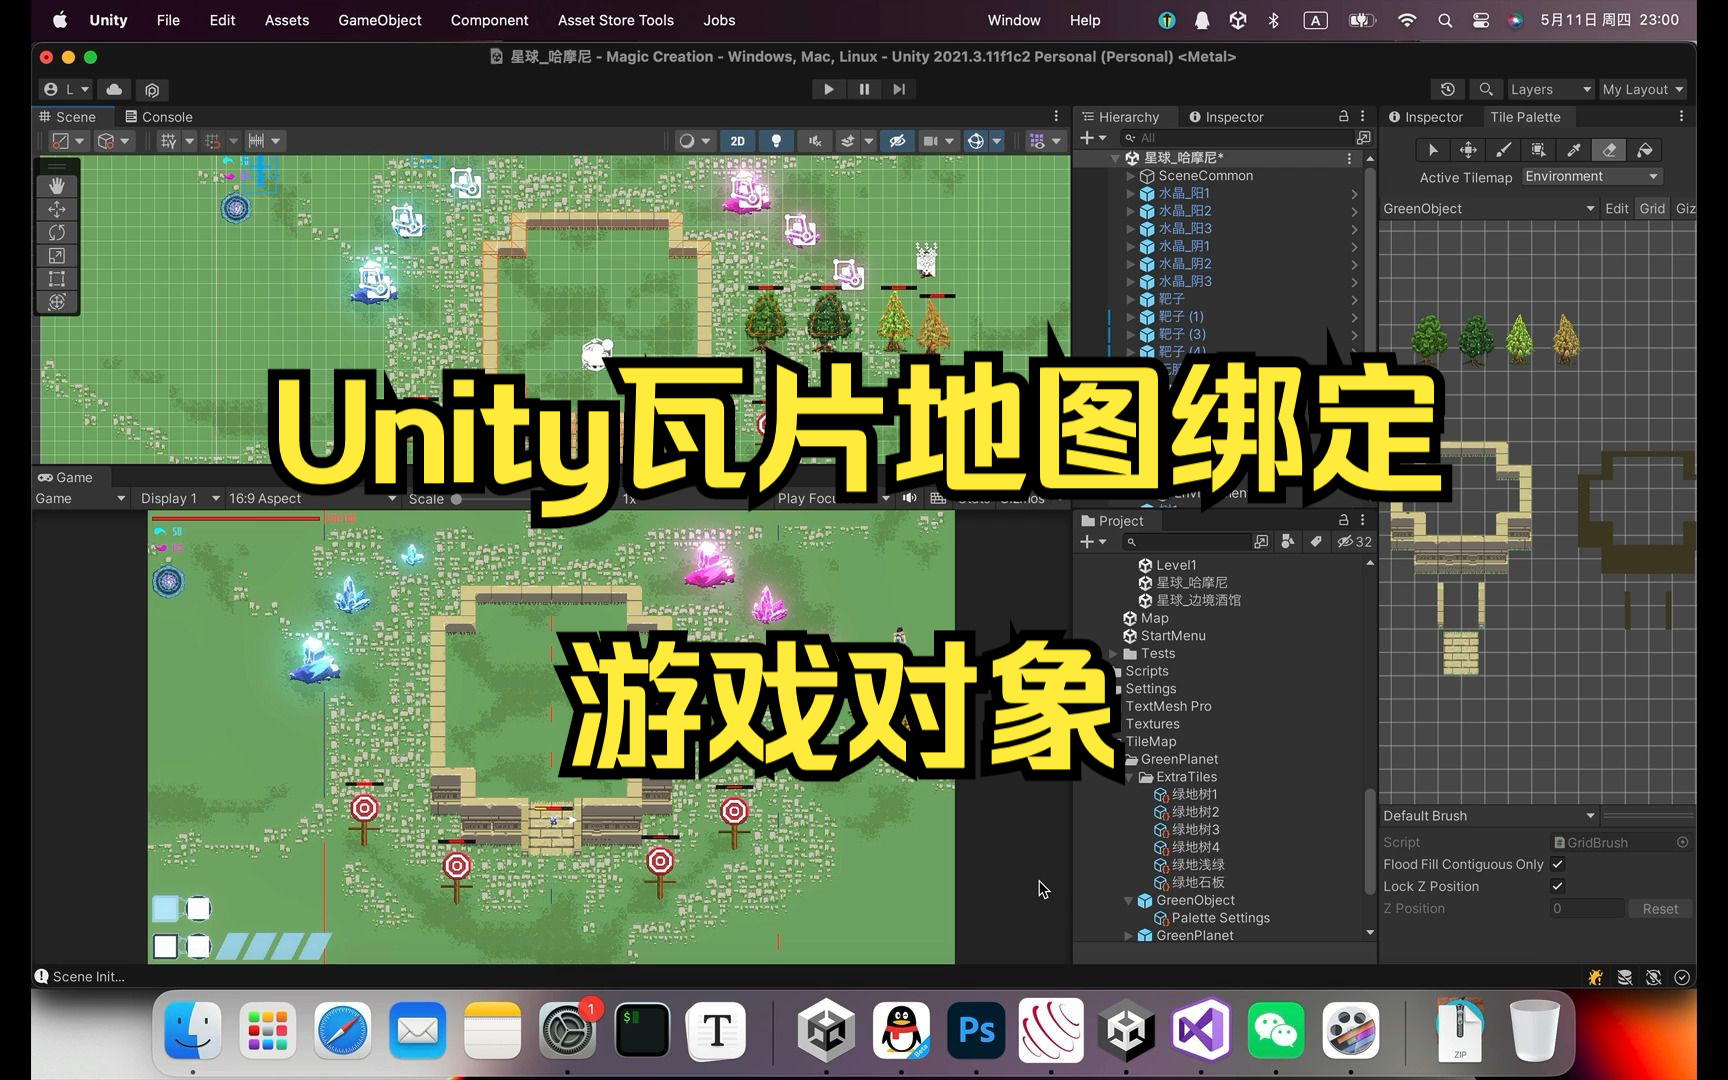
Task: Open the Assets menu
Action: click(x=287, y=20)
